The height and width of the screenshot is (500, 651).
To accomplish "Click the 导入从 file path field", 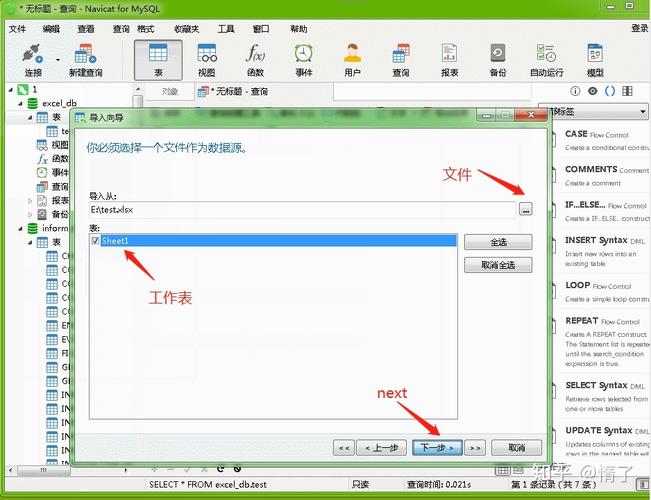I will [302, 210].
